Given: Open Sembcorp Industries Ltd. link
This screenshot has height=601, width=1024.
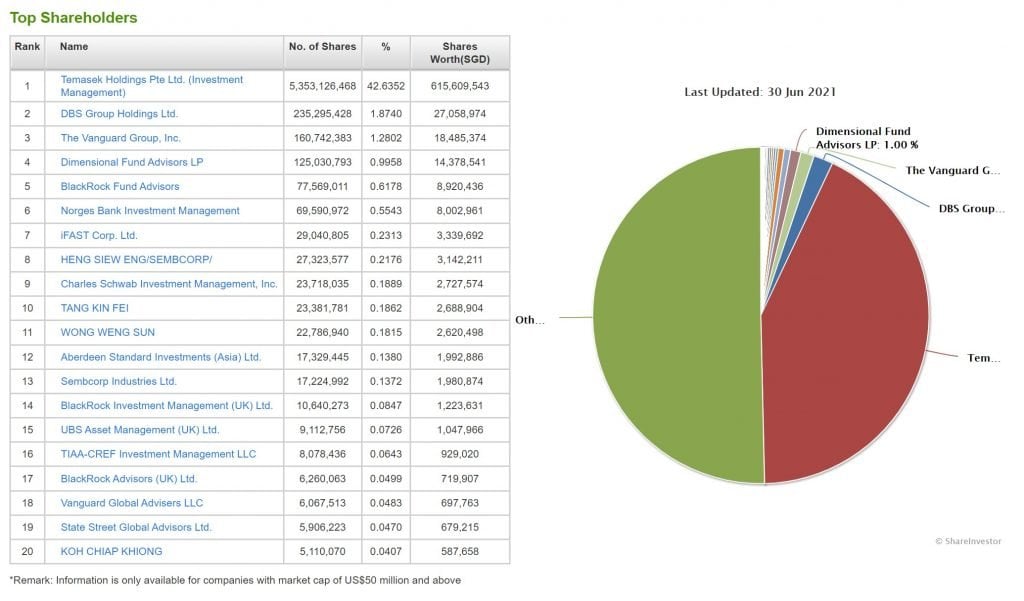Looking at the screenshot, I should [119, 381].
